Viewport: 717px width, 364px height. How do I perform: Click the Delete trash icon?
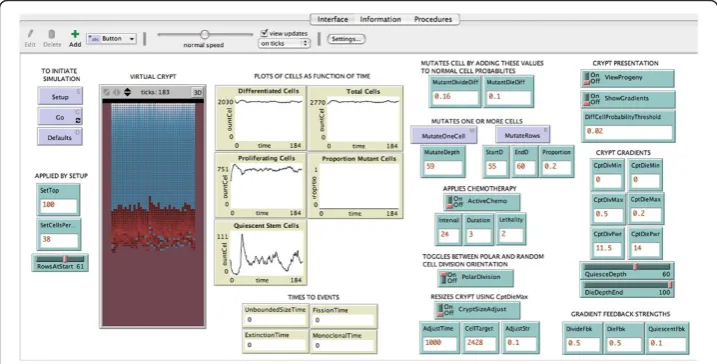point(52,34)
